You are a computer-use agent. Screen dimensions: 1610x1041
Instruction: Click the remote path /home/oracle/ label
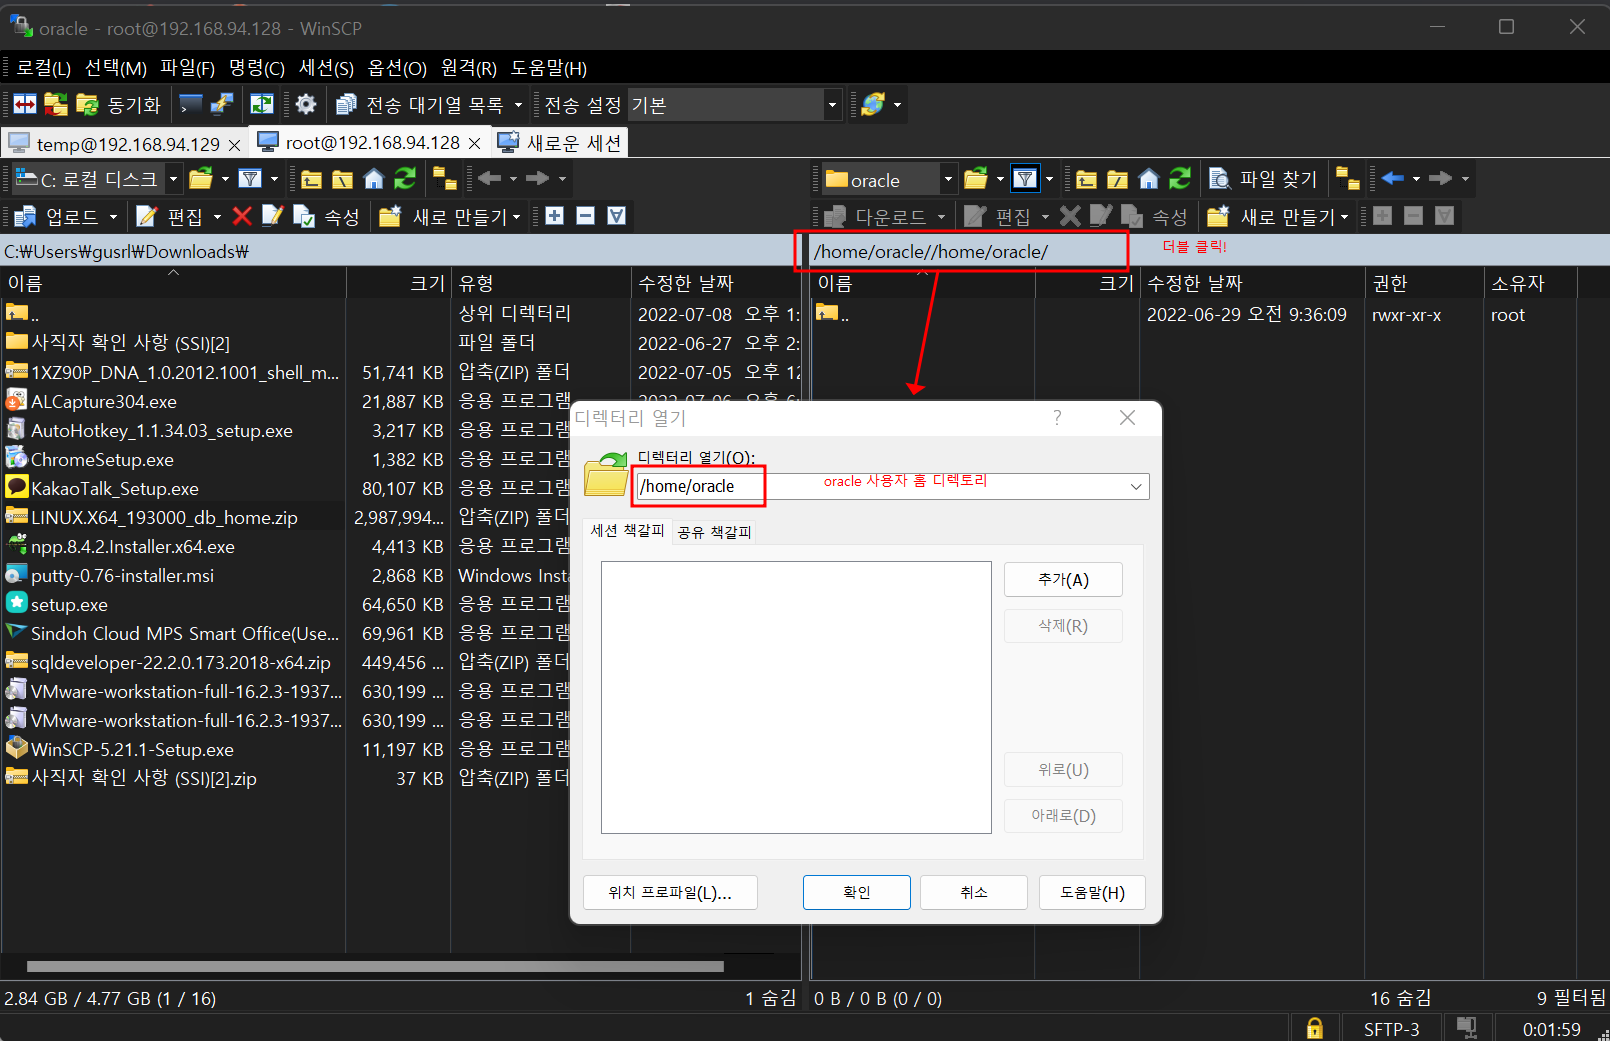tap(931, 252)
